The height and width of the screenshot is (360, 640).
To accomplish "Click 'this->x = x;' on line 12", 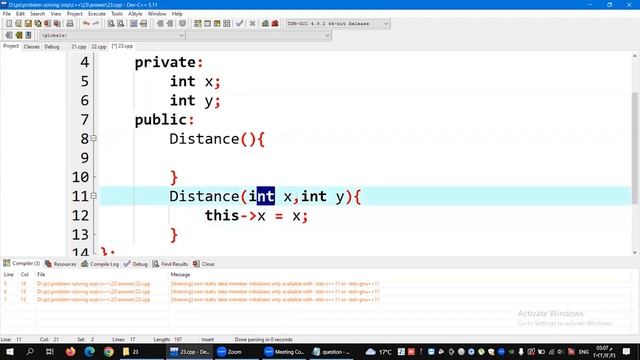I will coord(256,216).
